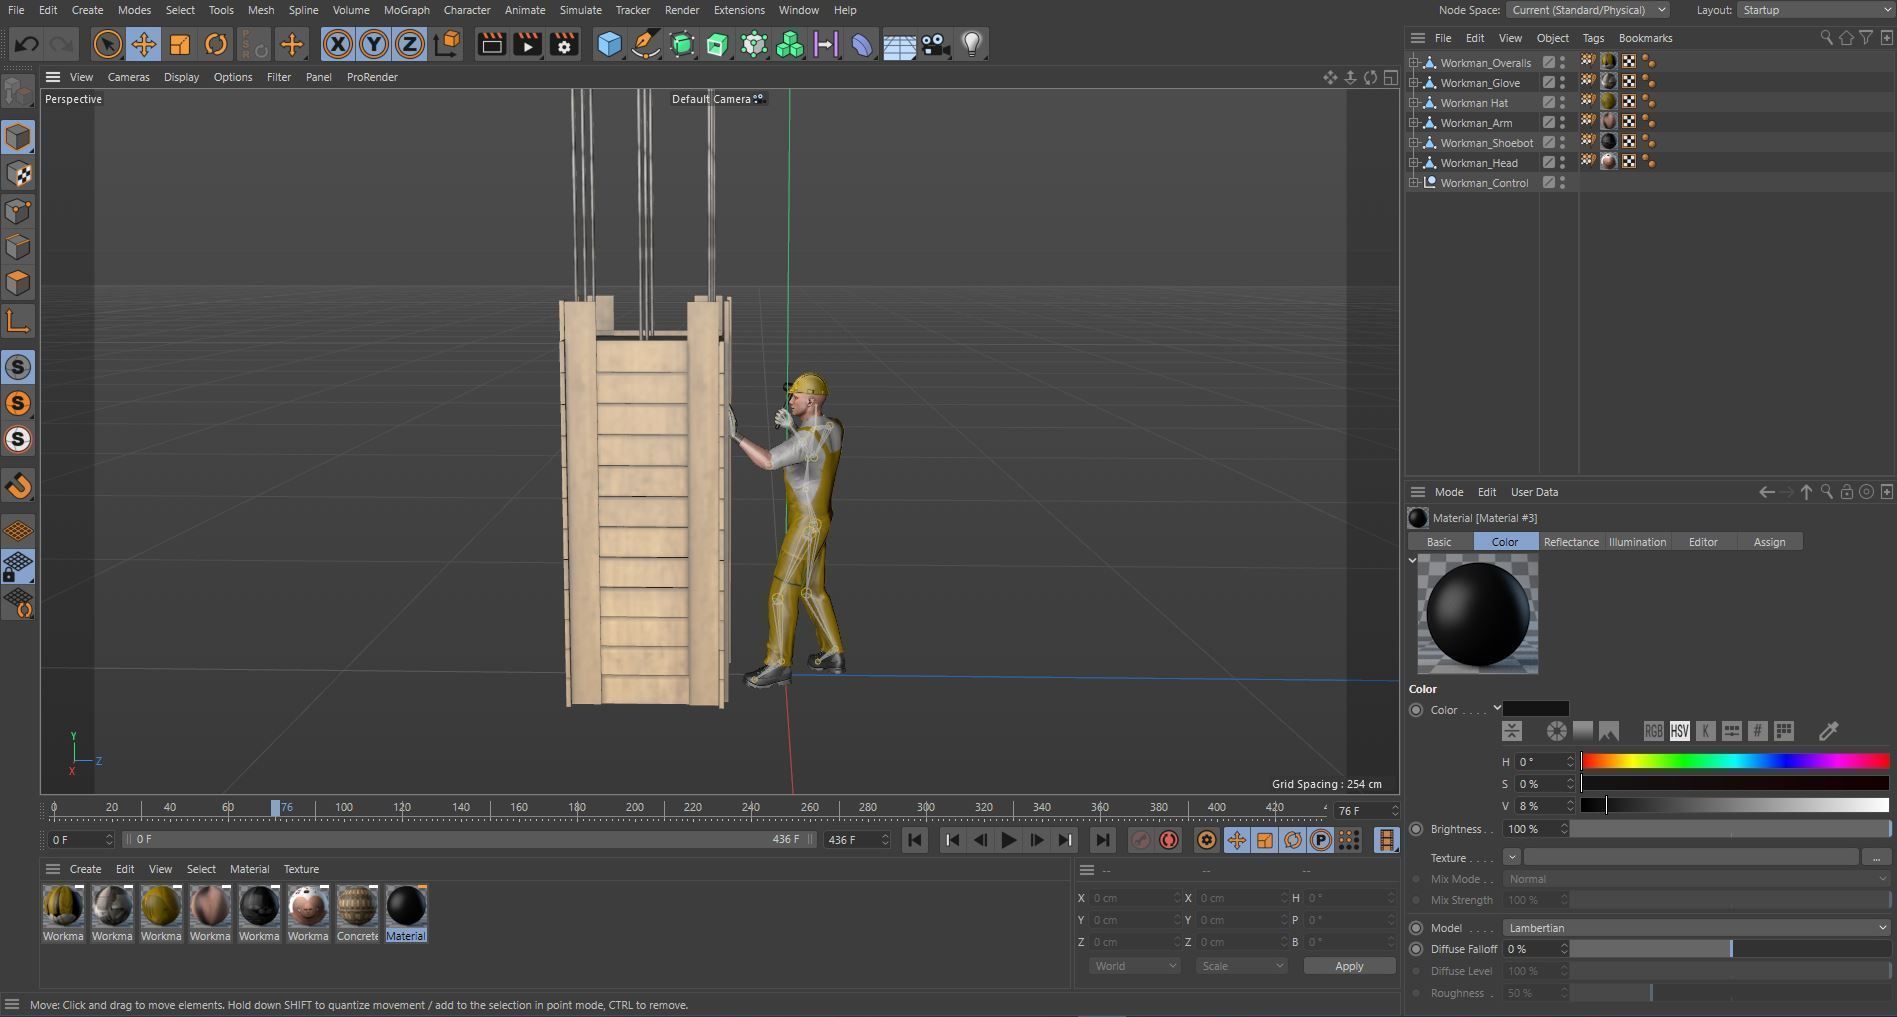This screenshot has width=1897, height=1017.
Task: Click the Hue rainbow slider
Action: point(1735,762)
